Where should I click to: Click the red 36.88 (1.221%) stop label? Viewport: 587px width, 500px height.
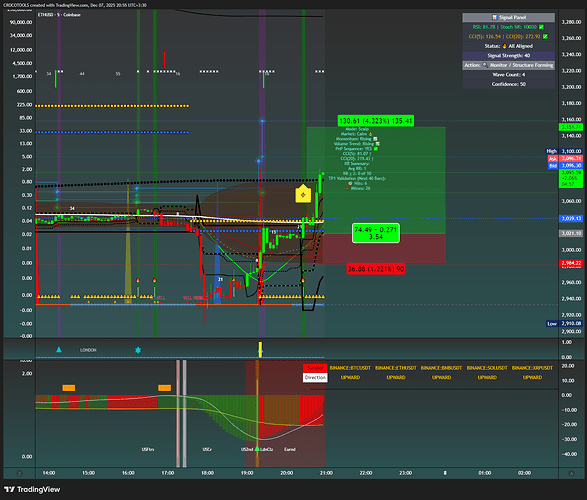(x=375, y=269)
